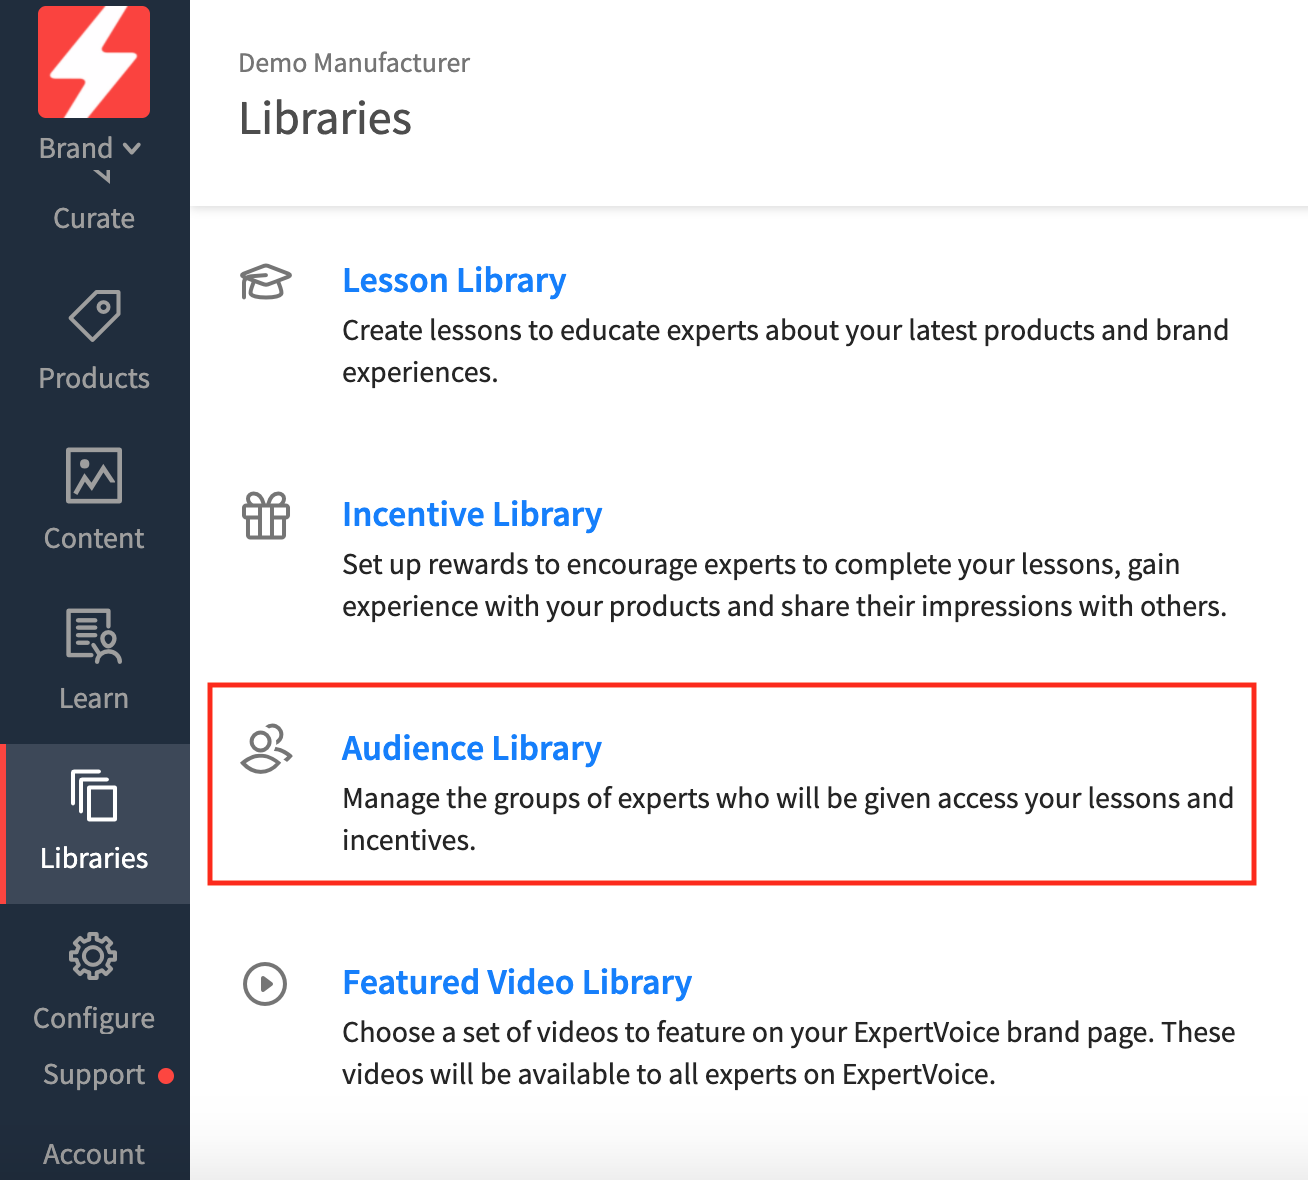Click the graduation cap Lesson icon
Viewport: 1308px width, 1180px height.
(266, 282)
